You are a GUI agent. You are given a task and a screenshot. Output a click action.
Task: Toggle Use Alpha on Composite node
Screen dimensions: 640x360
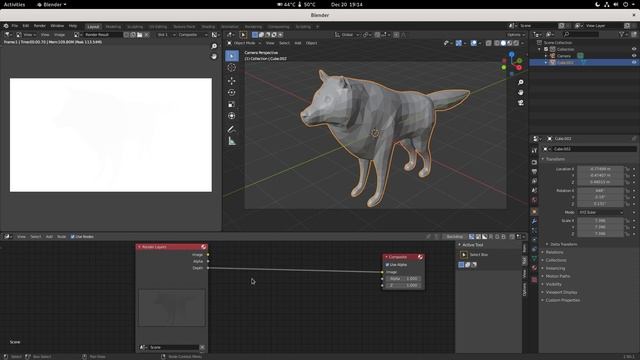(x=387, y=265)
